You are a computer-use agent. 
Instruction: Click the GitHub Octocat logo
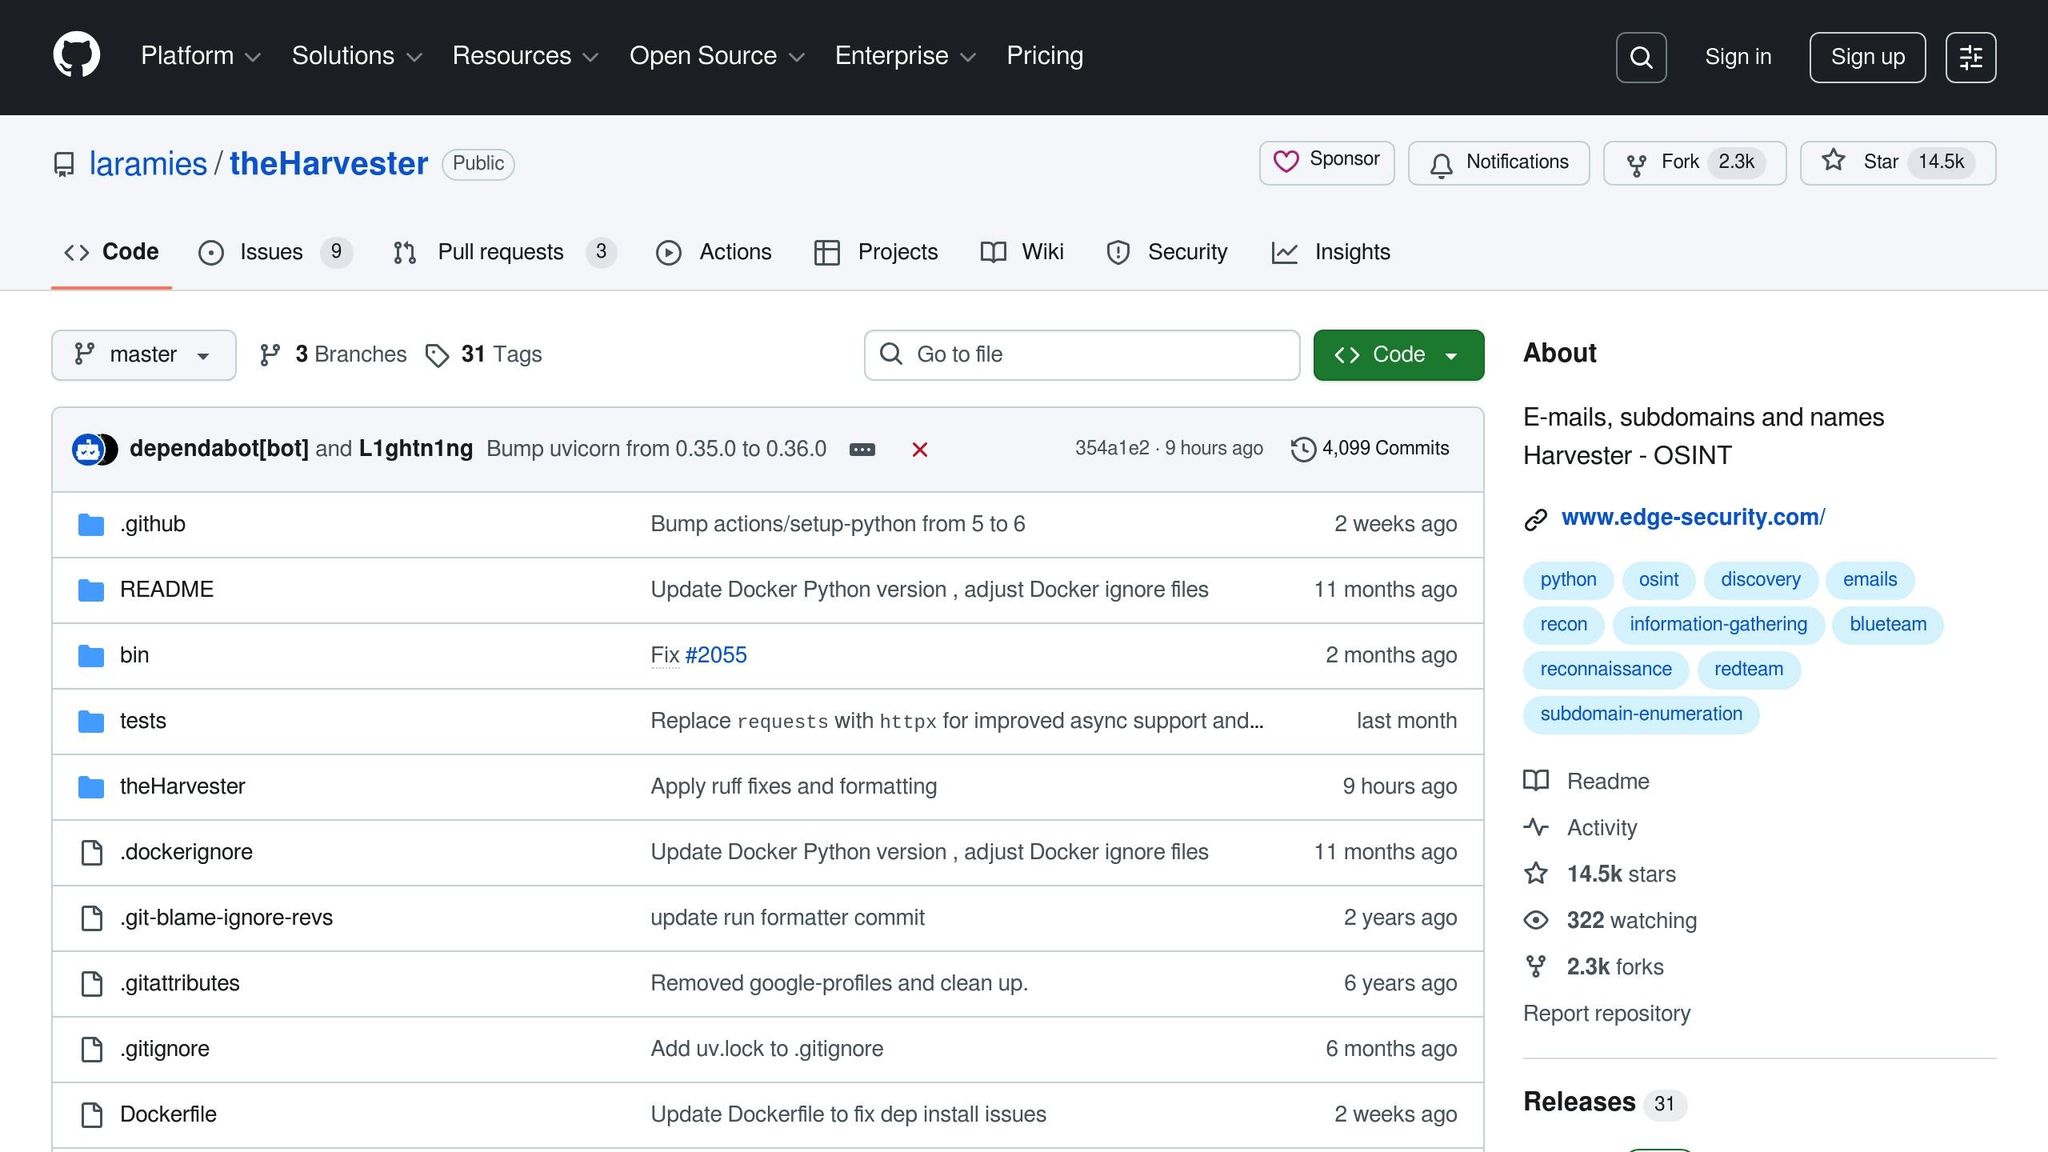pos(76,56)
